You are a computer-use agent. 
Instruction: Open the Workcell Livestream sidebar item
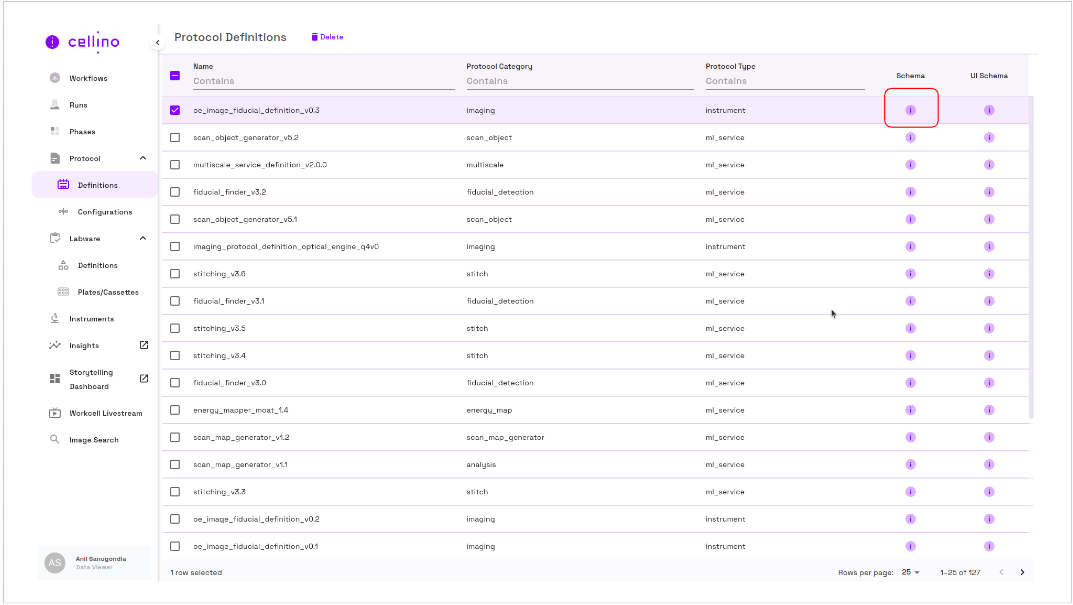coord(105,413)
